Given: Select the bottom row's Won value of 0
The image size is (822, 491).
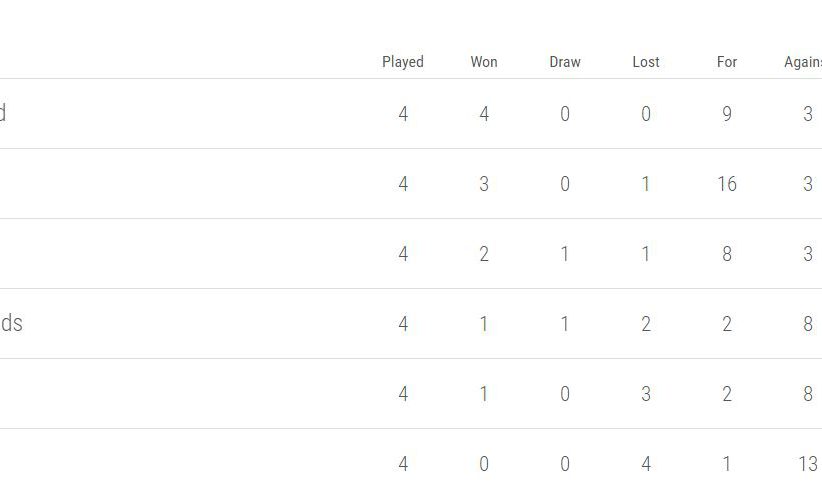Looking at the screenshot, I should coord(484,464).
